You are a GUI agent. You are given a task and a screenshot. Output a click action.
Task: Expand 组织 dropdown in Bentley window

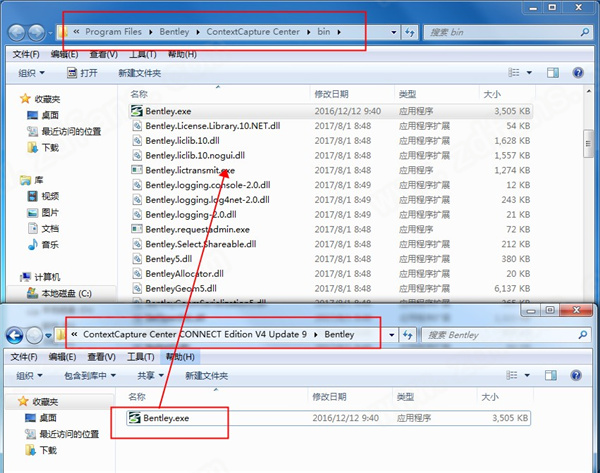click(x=29, y=376)
